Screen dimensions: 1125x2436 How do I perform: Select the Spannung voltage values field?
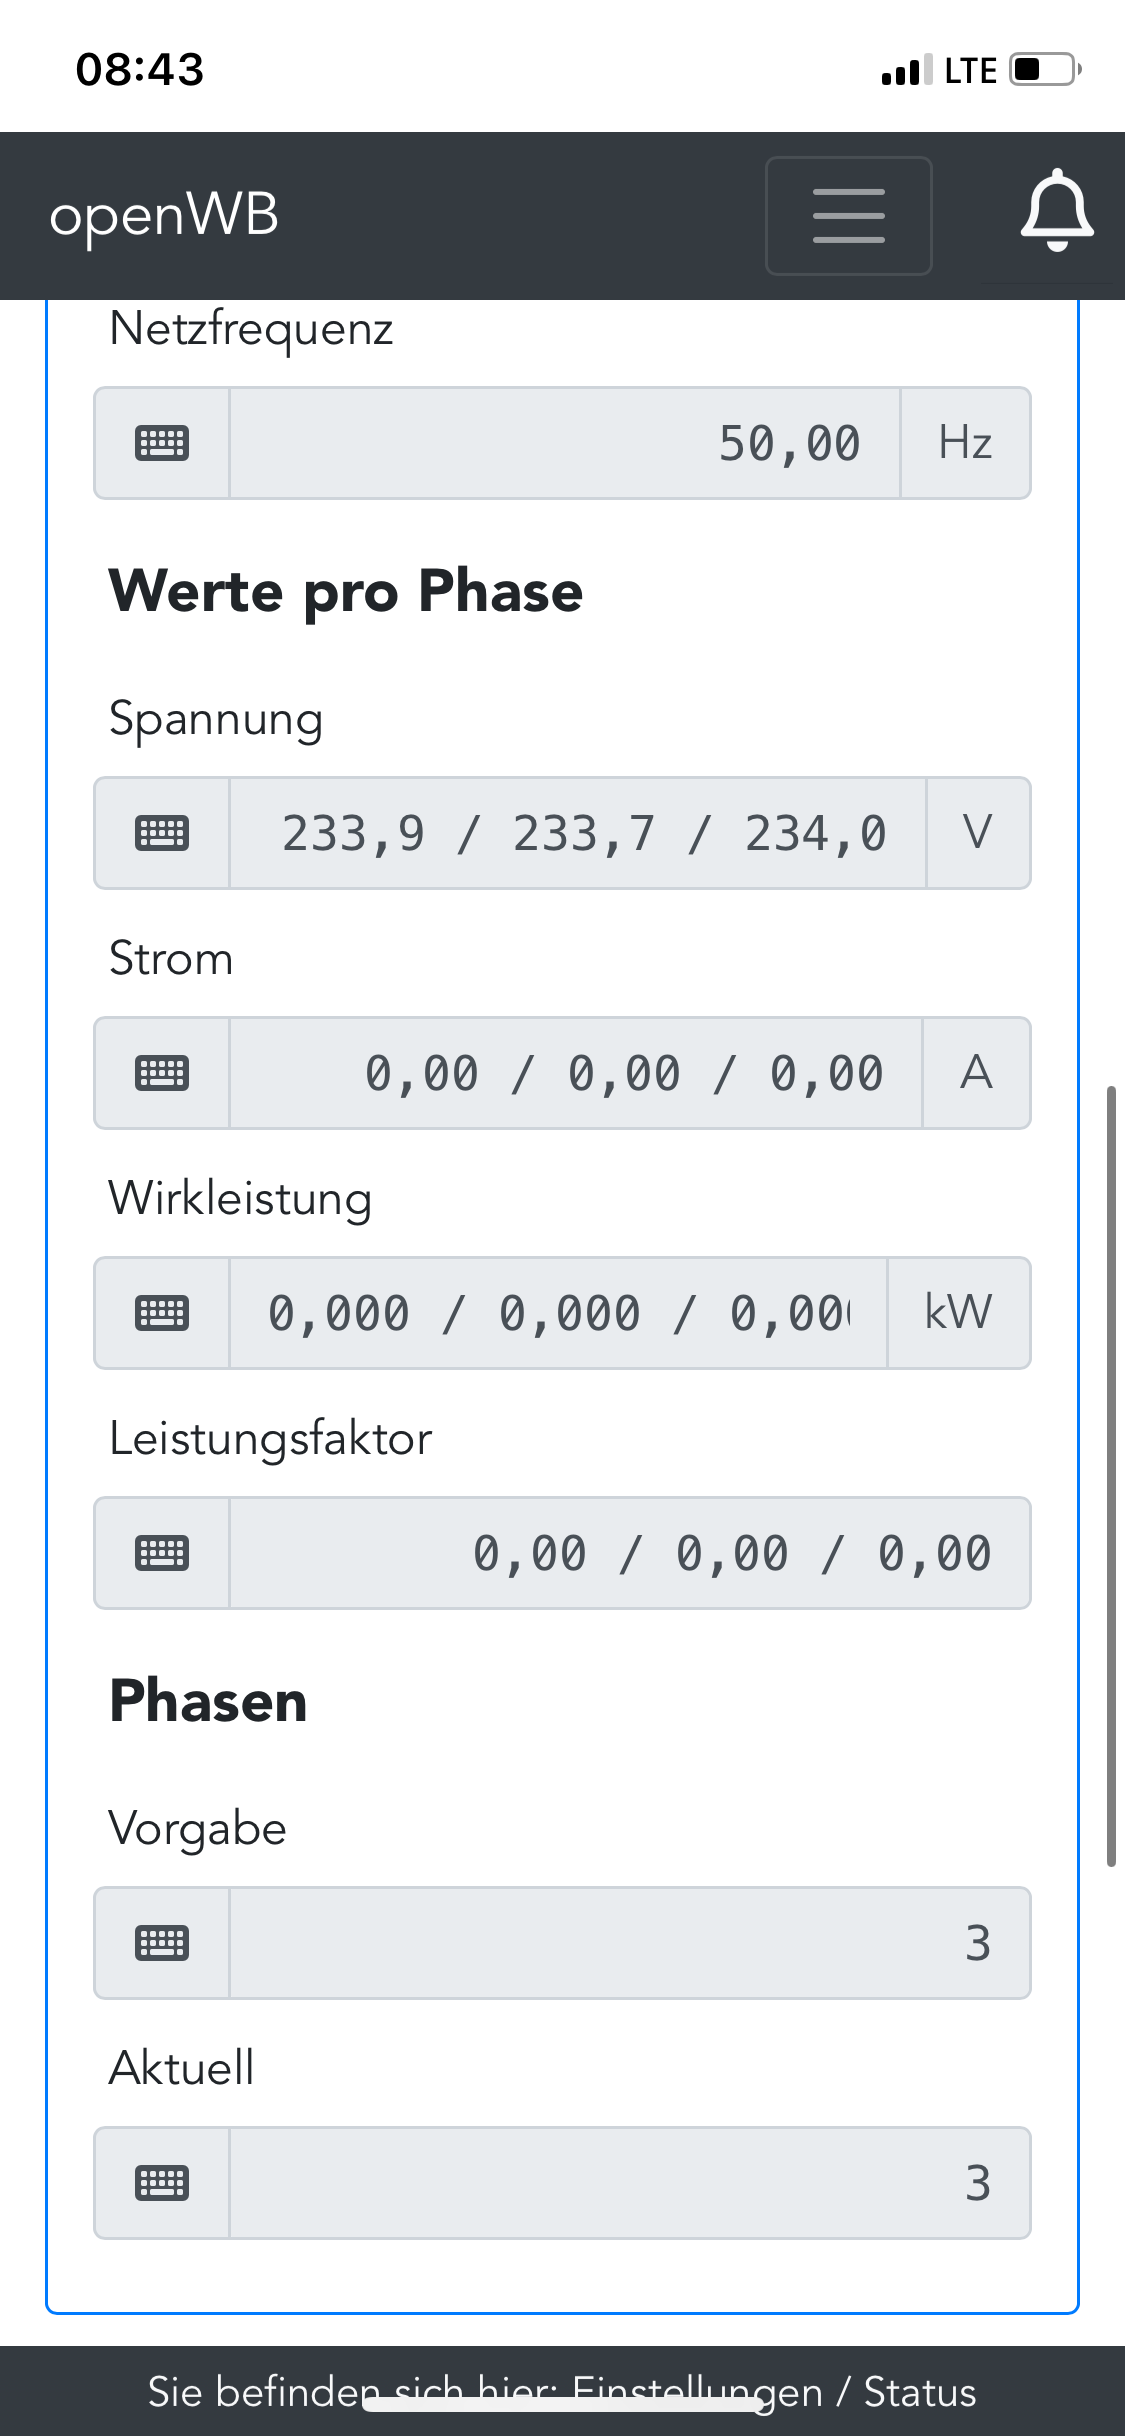coord(578,833)
